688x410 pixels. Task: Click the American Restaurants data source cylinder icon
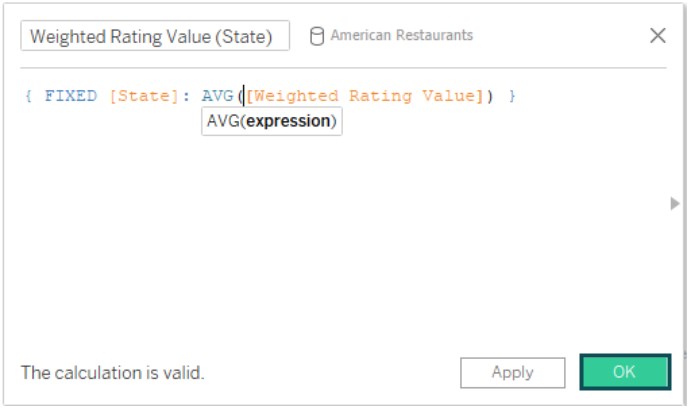tap(317, 36)
